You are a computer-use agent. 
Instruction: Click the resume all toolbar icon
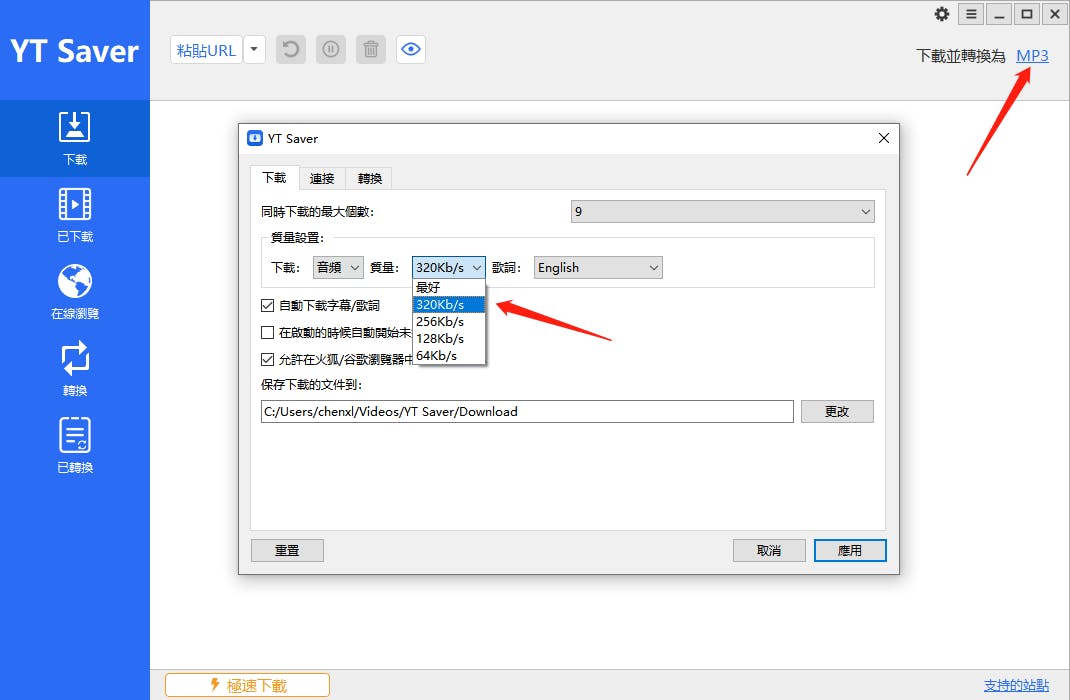point(291,50)
